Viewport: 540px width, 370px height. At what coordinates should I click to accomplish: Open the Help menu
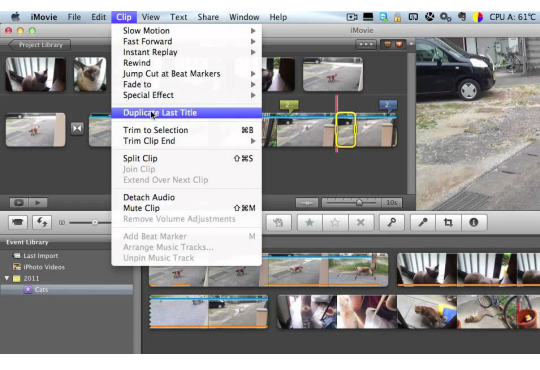tap(278, 17)
